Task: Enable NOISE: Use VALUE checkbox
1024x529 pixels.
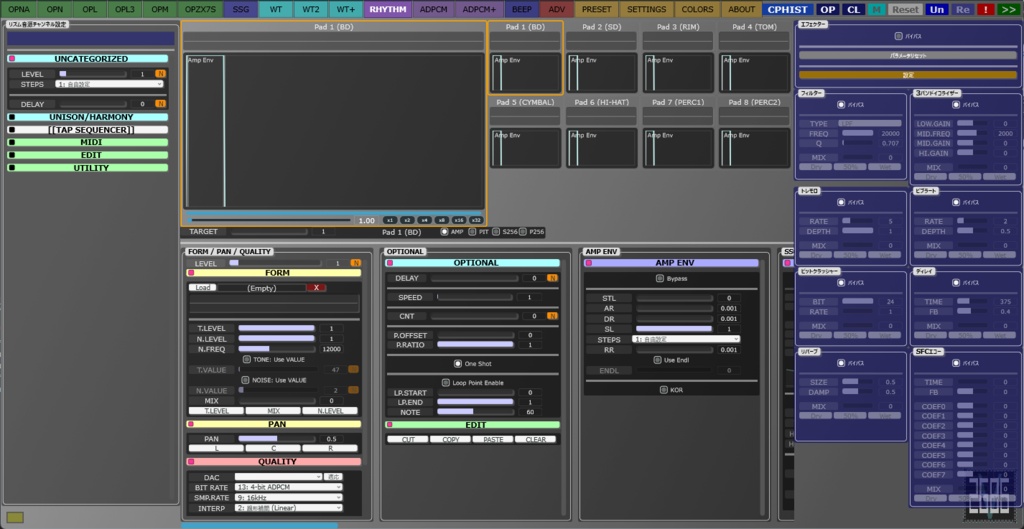Action: 246,380
